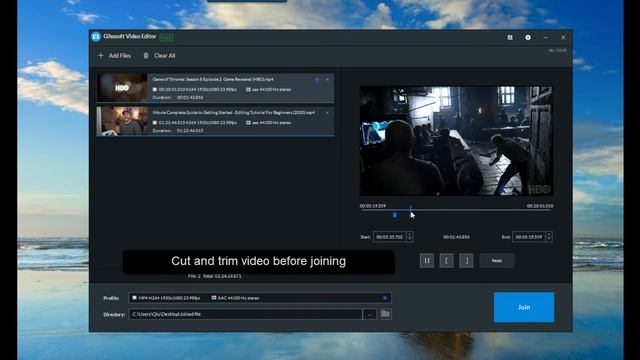Select the iMovie Complete Guide video thumbnail
Image resolution: width=640 pixels, height=360 pixels.
pyautogui.click(x=122, y=121)
